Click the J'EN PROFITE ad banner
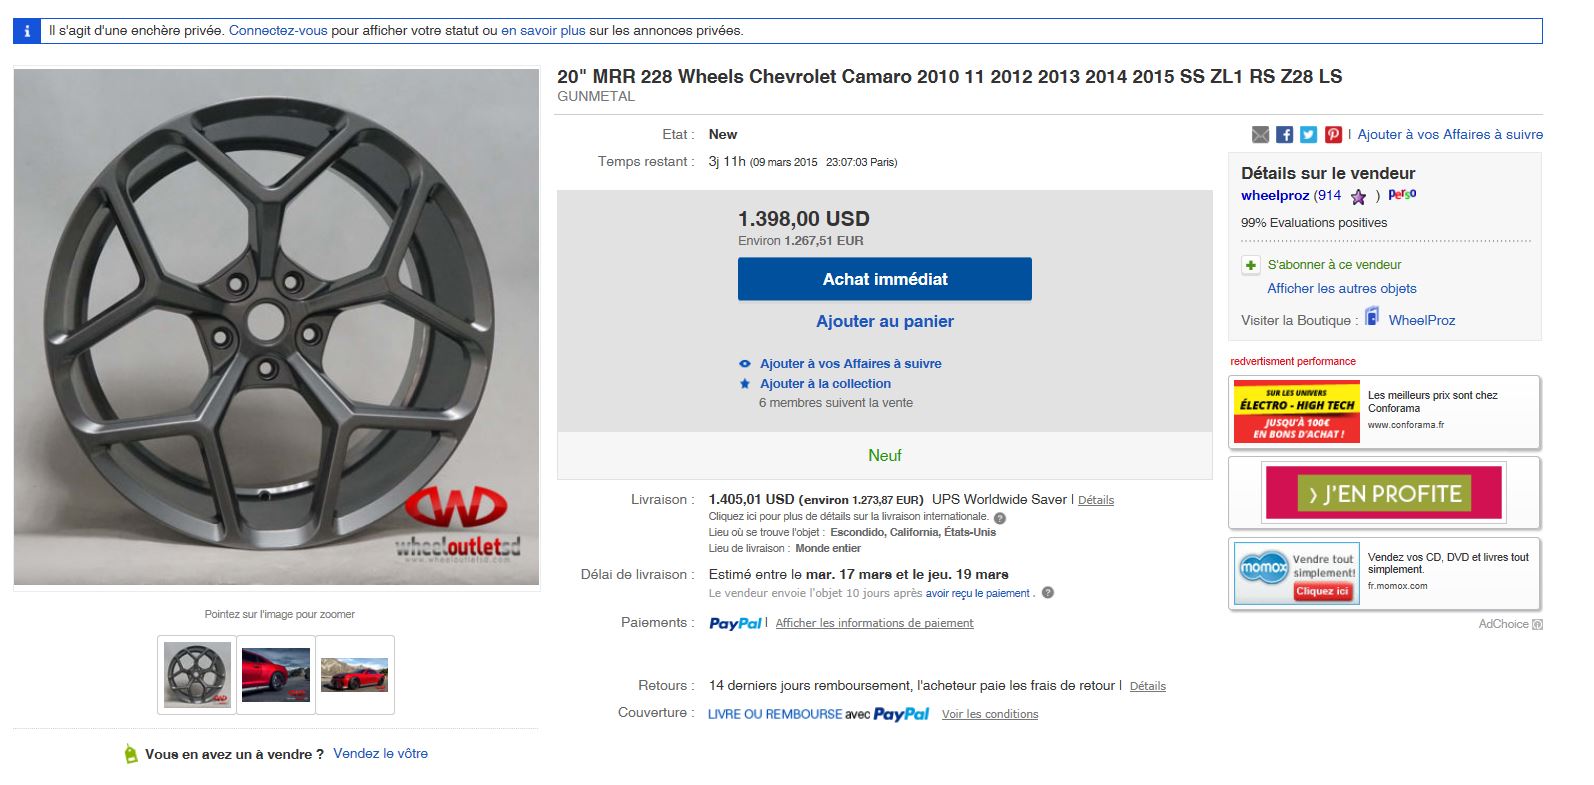 pyautogui.click(x=1384, y=493)
